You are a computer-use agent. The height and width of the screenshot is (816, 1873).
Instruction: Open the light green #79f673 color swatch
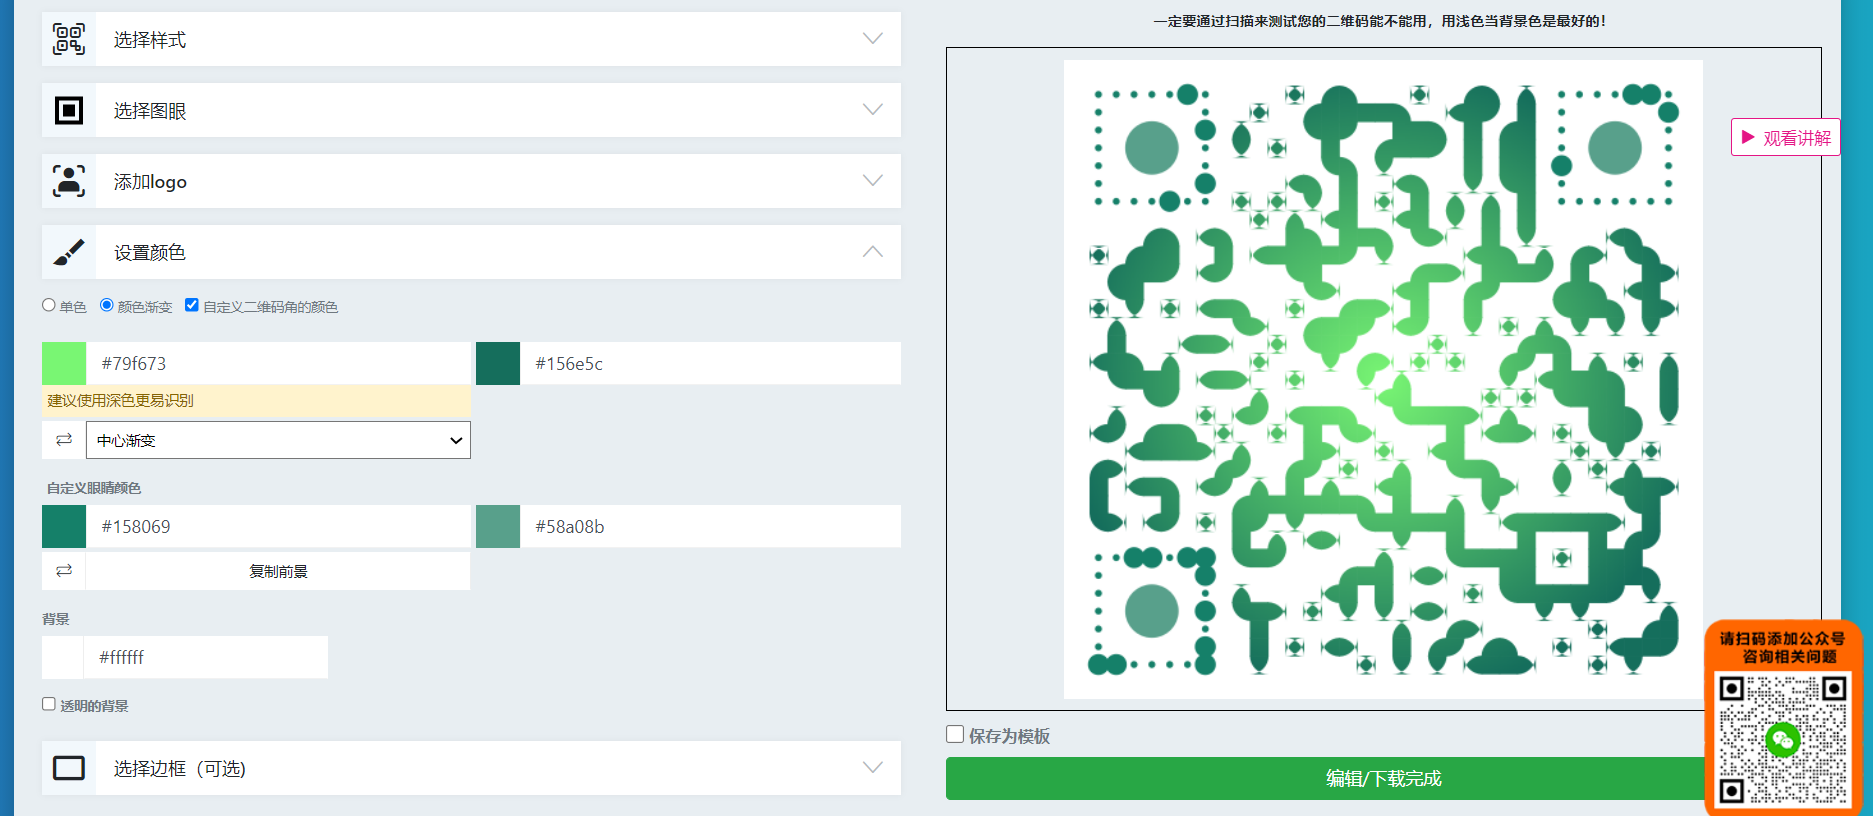point(64,363)
